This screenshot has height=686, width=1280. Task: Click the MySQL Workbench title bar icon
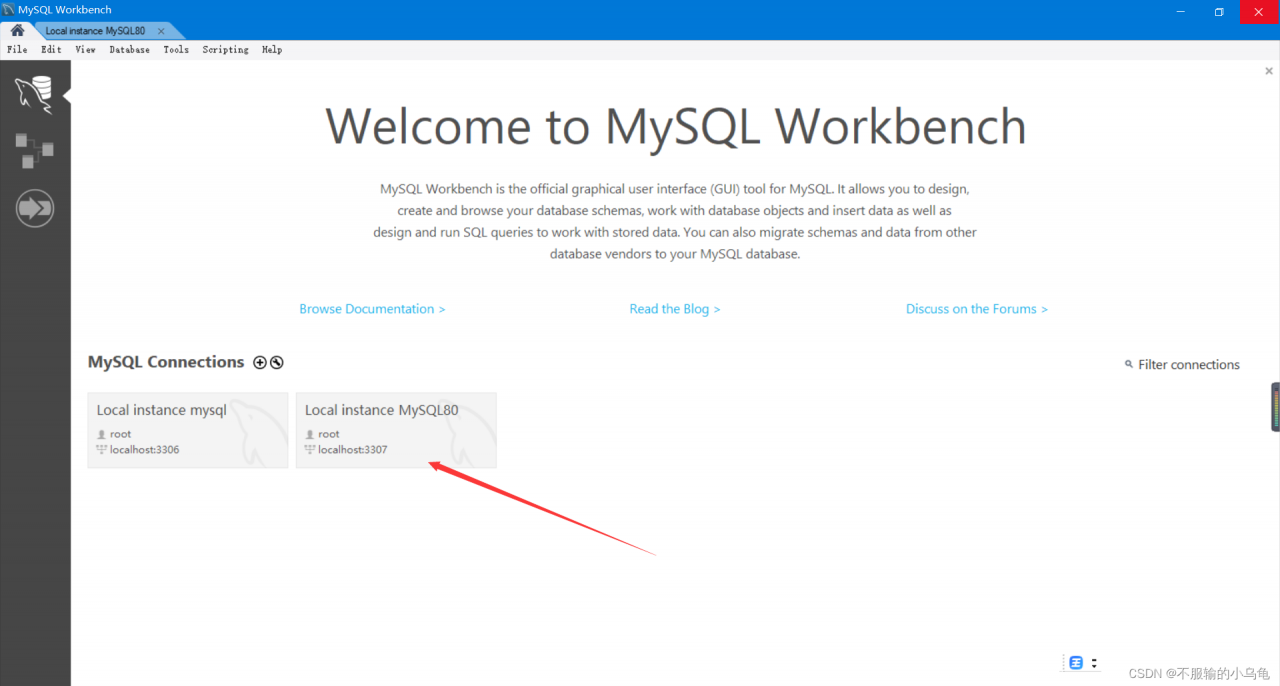9,10
